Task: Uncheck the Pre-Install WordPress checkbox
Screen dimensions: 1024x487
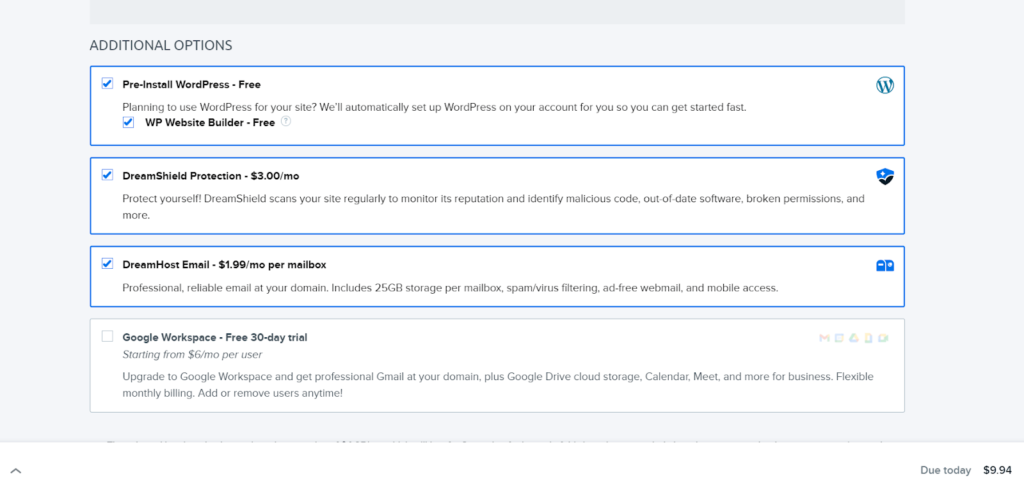Action: point(107,84)
